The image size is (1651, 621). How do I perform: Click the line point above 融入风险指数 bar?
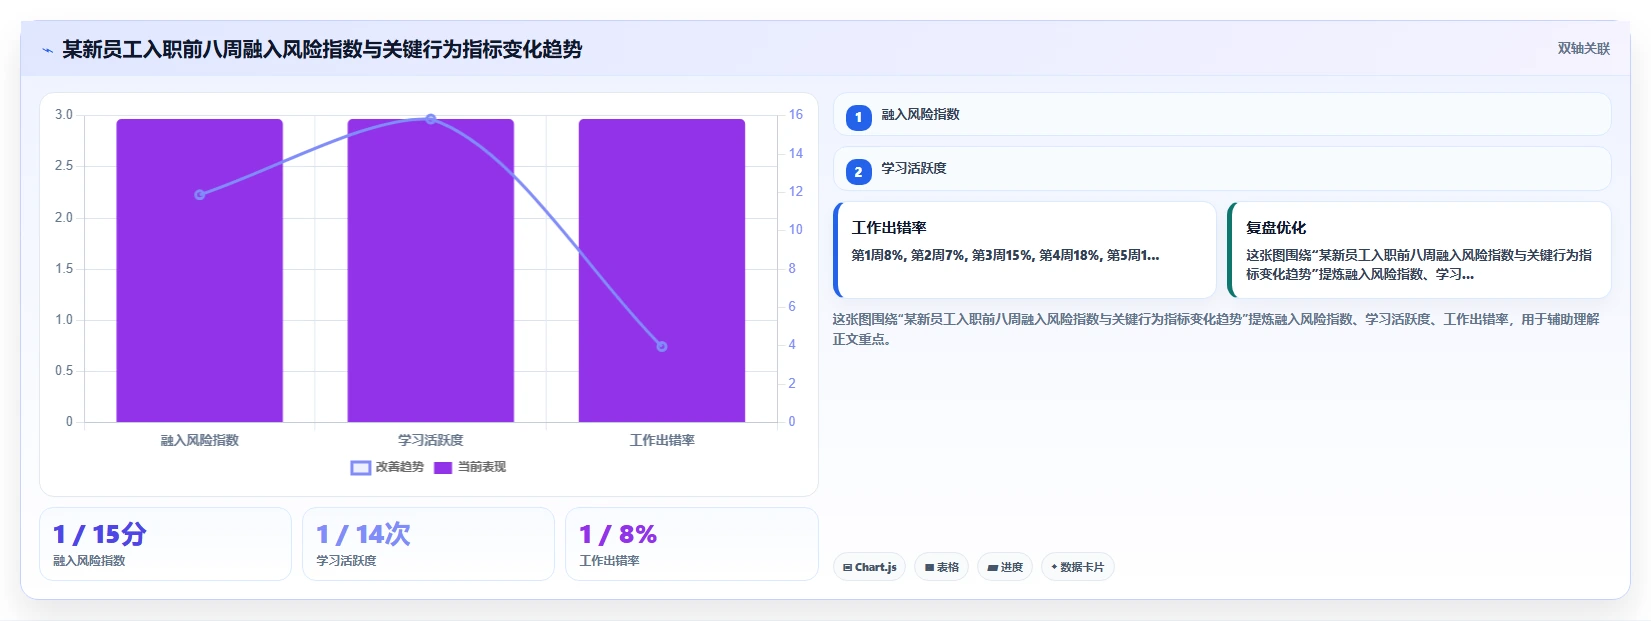[200, 194]
